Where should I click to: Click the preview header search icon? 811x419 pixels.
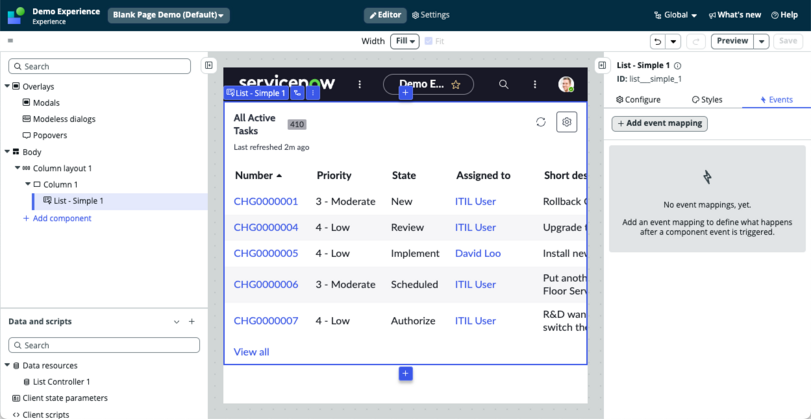point(503,84)
